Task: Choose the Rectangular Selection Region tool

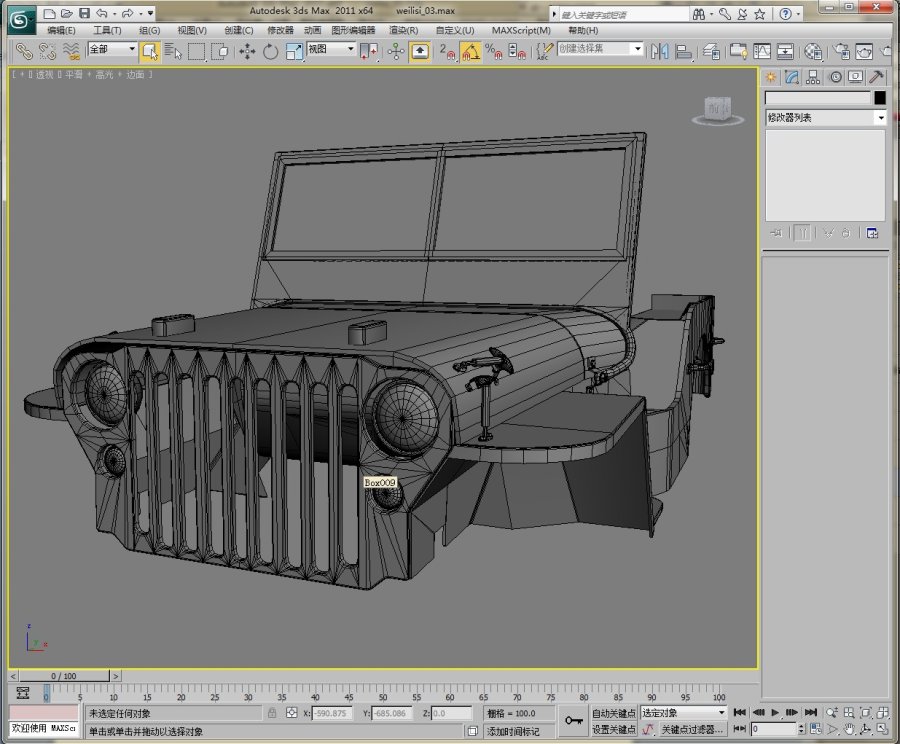Action: 196,52
